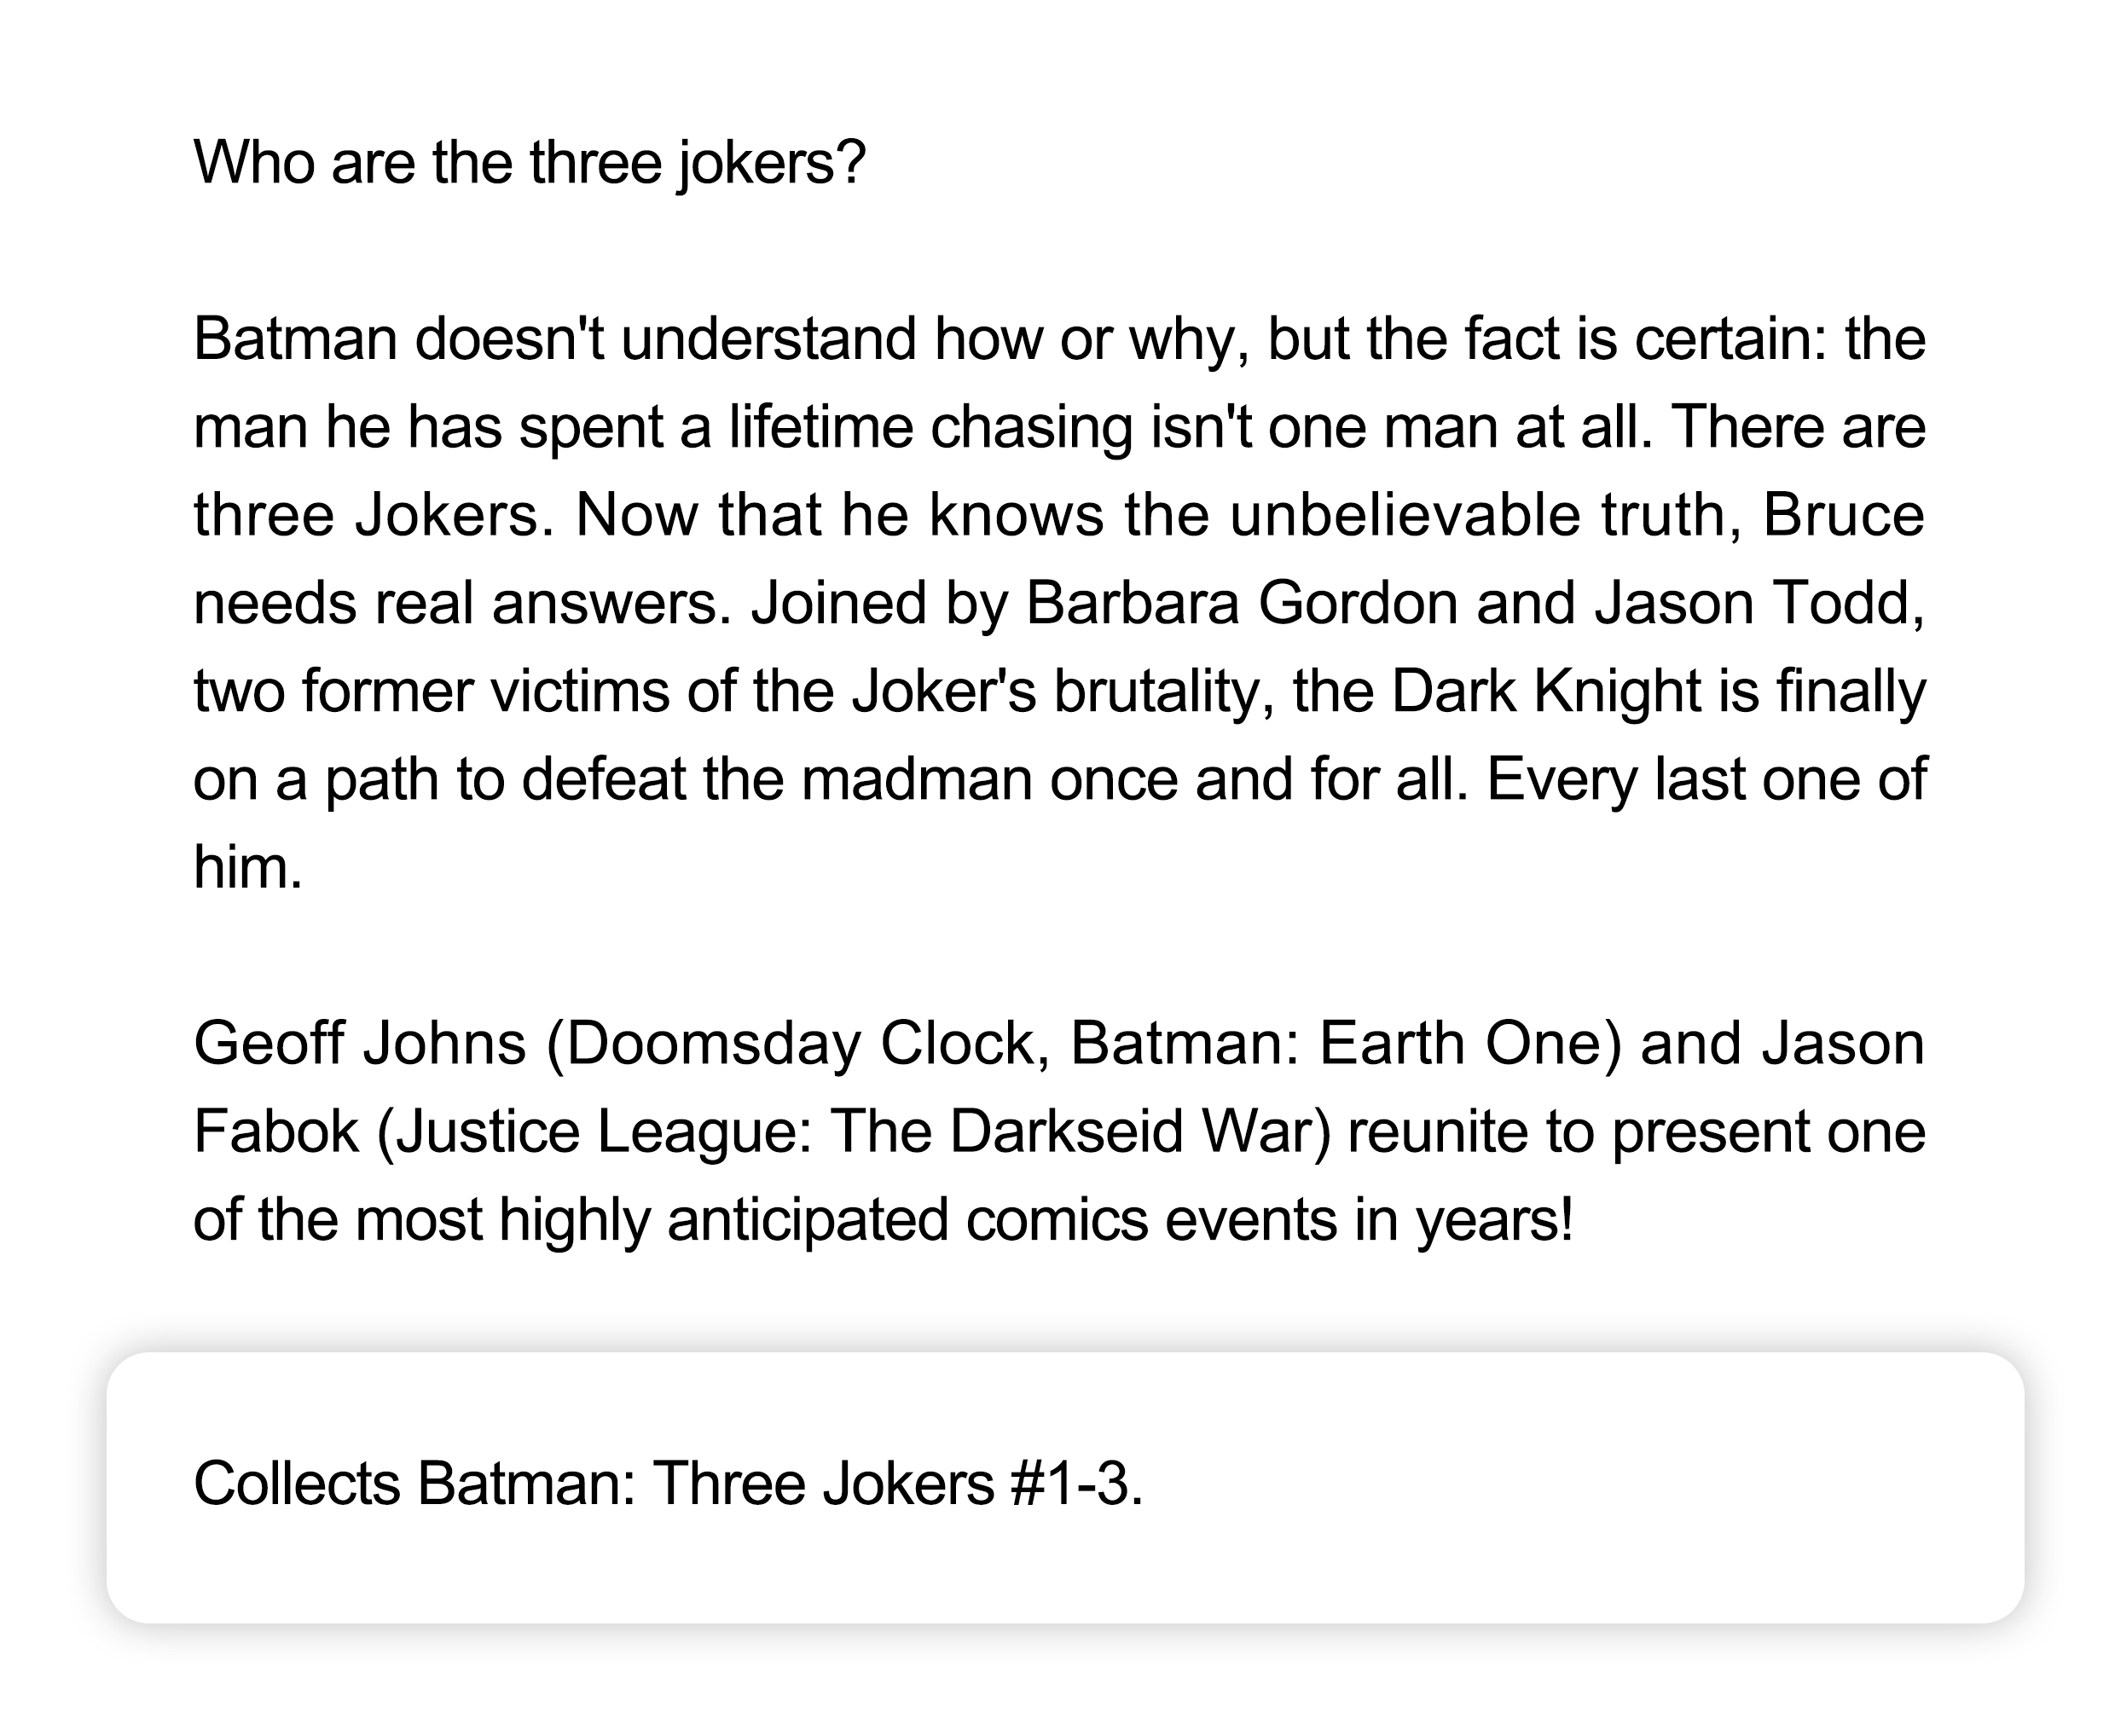Click the phrase "Every last one of"
Viewport: 2115px width, 1736px height.
click(1705, 779)
